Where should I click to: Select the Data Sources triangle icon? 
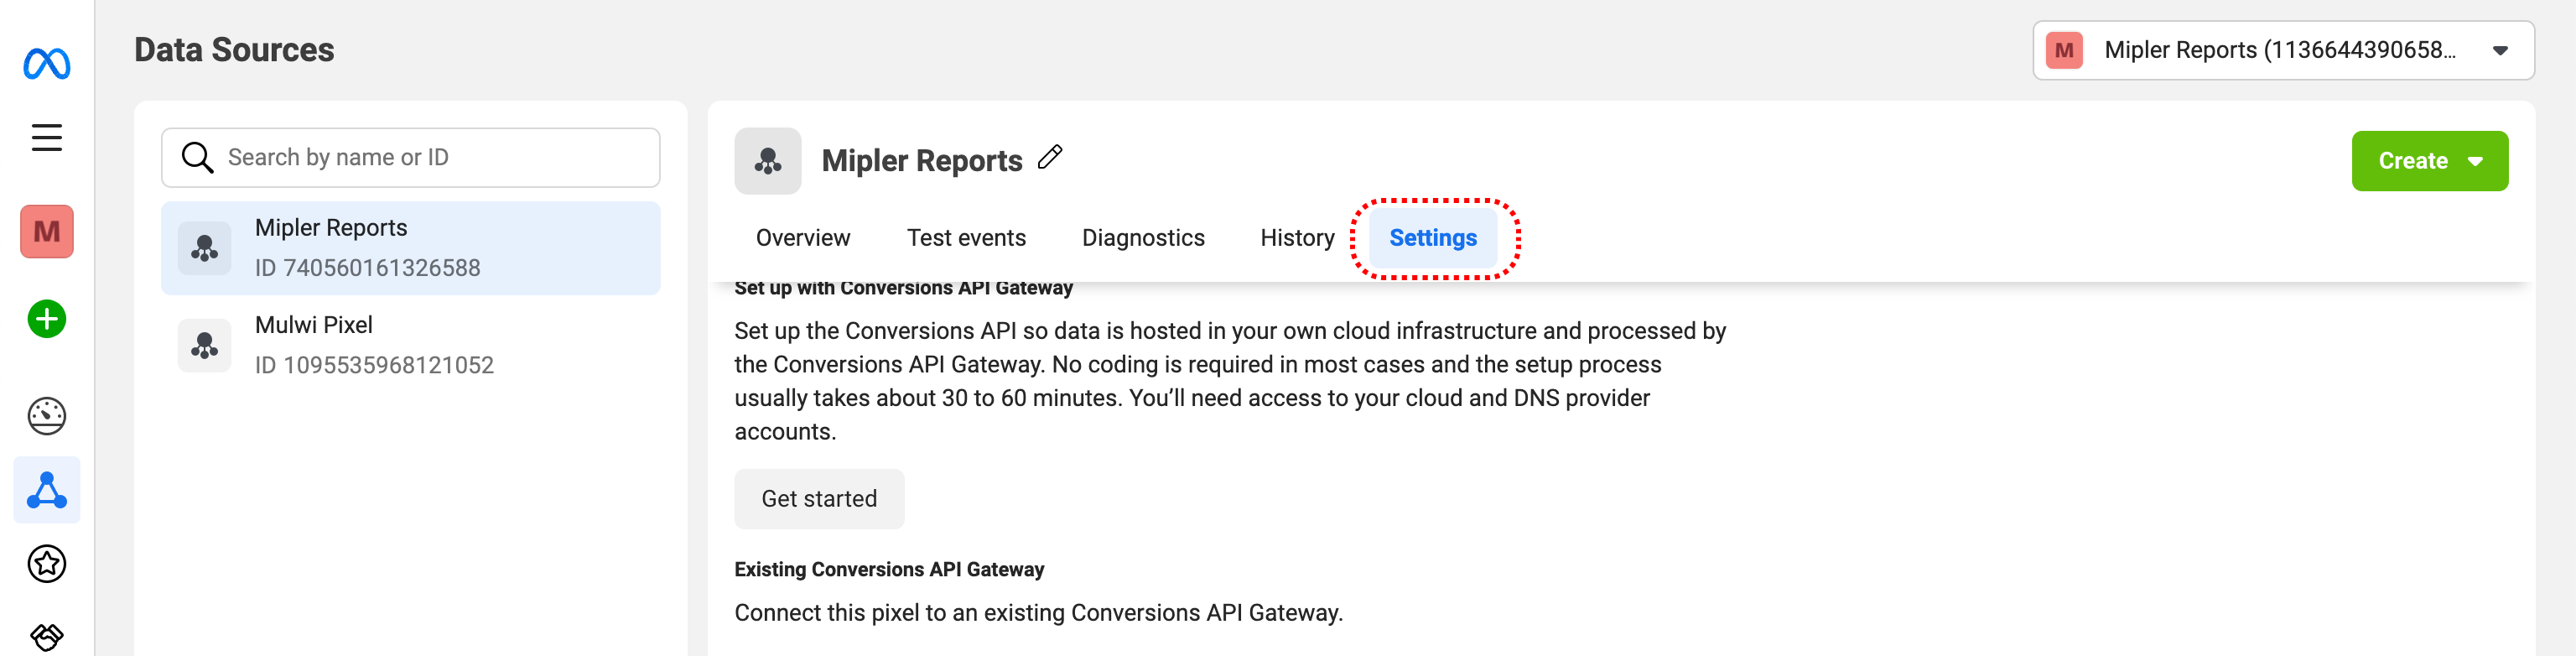click(x=47, y=490)
